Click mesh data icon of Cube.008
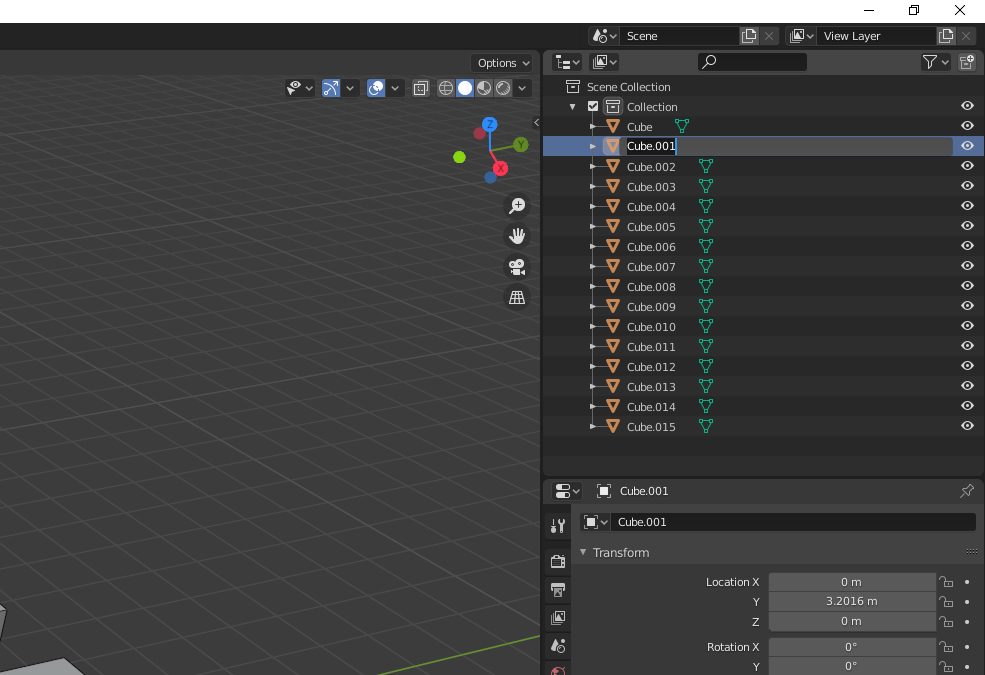The height and width of the screenshot is (675, 985). click(x=706, y=286)
